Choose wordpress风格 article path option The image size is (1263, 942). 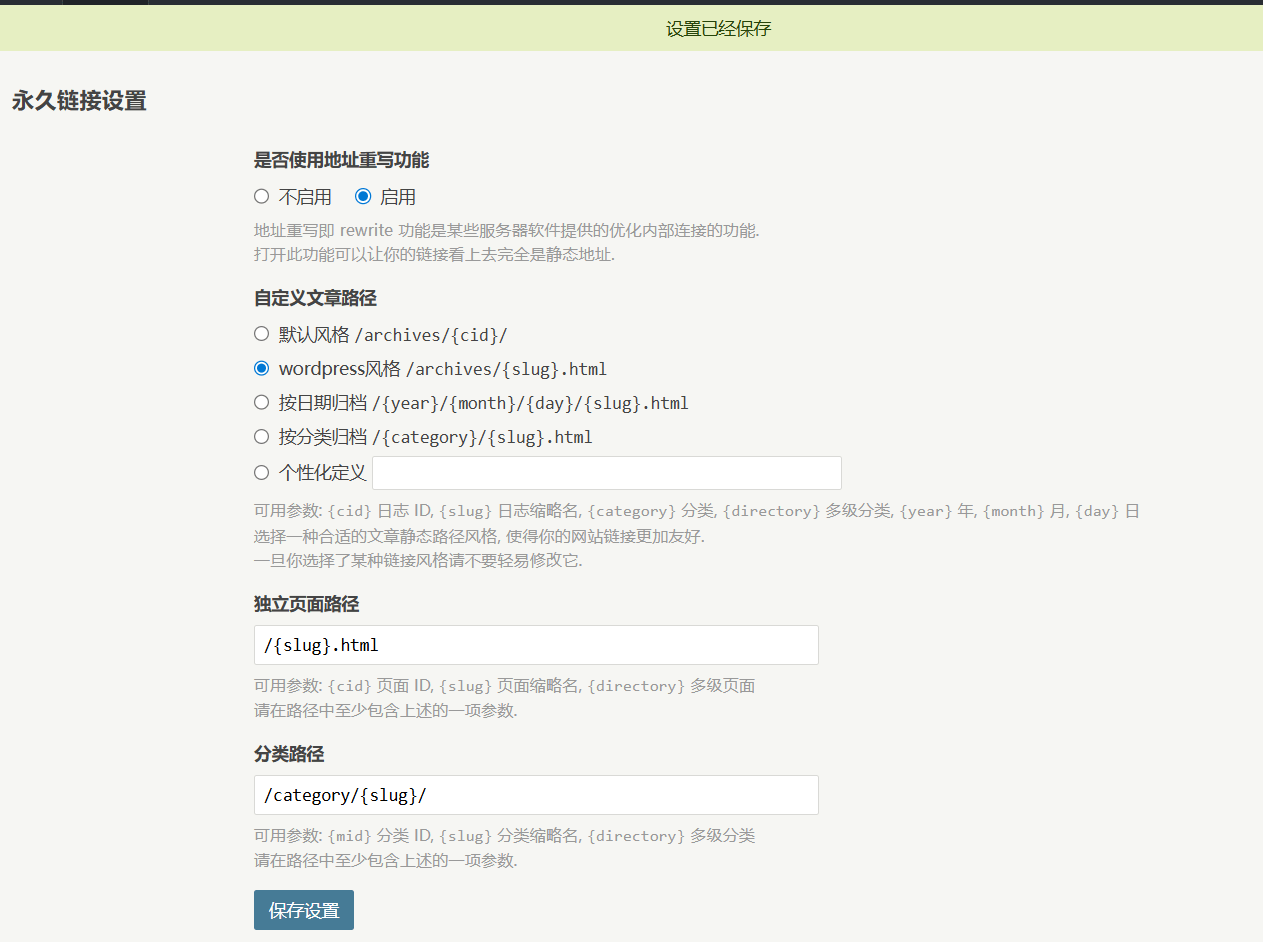[x=262, y=368]
